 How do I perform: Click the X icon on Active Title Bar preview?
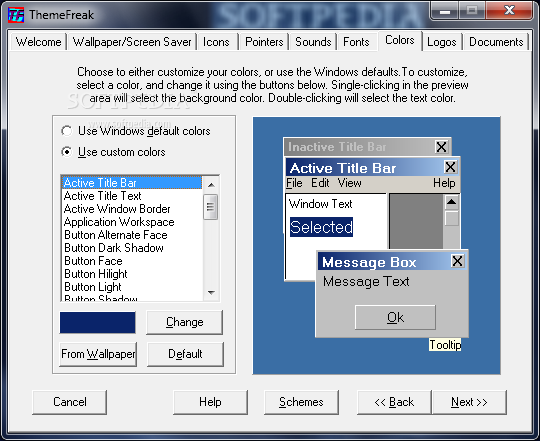pyautogui.click(x=450, y=167)
